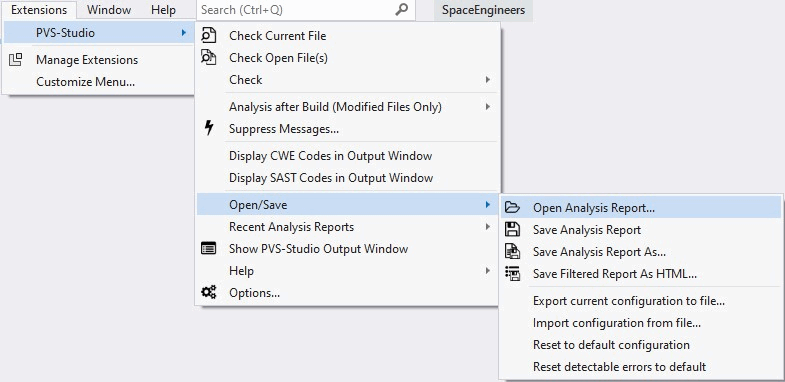
Task: Click the Check Open File(s) icon
Action: pos(208,58)
